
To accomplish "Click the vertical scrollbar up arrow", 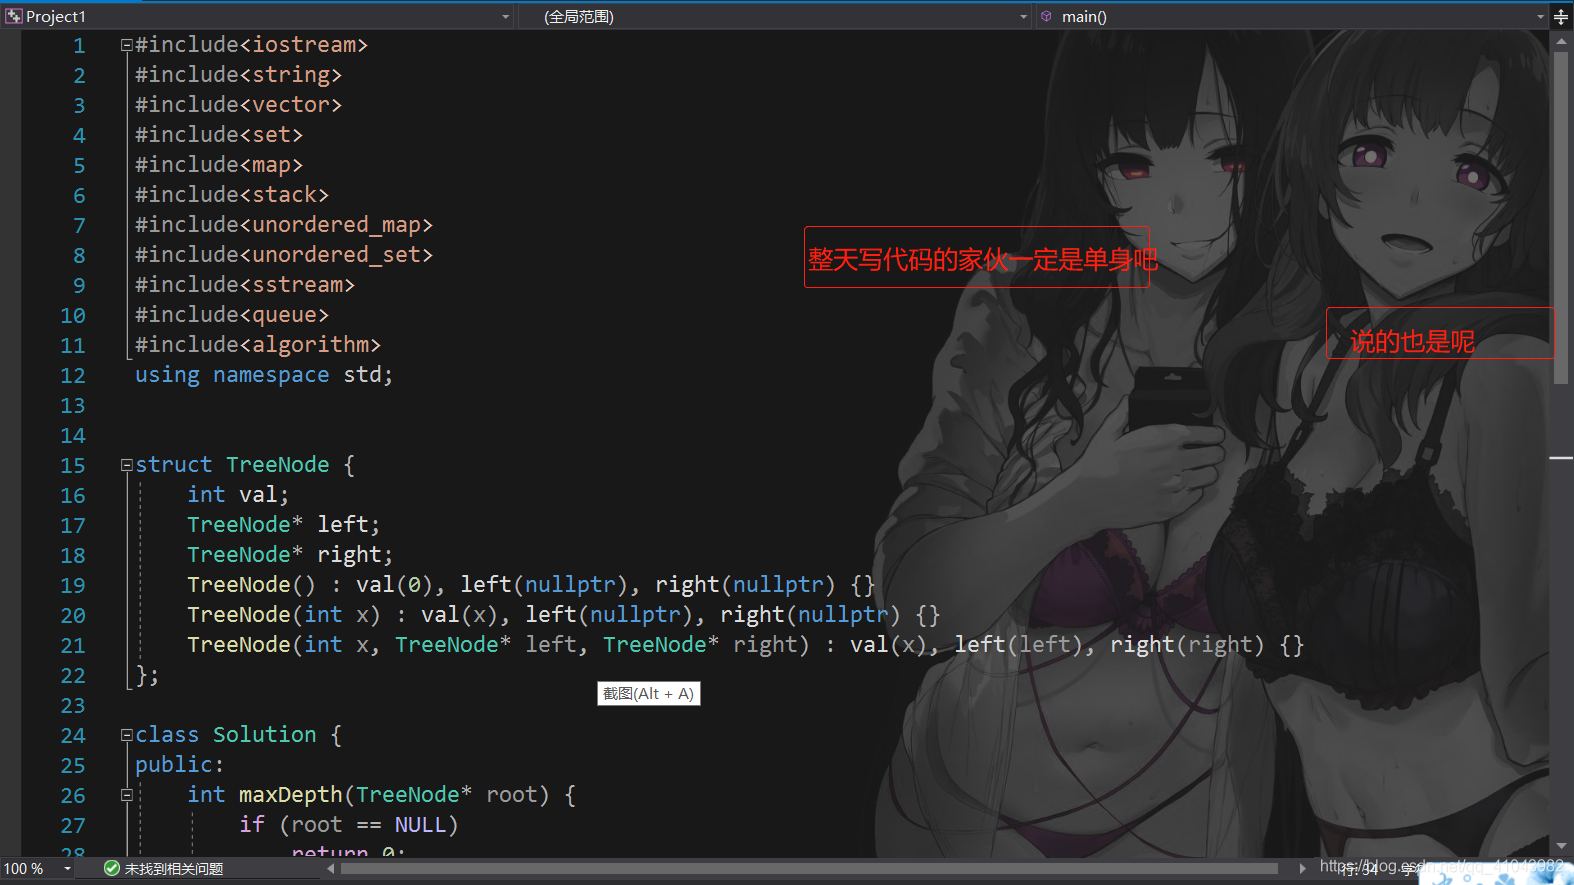I will point(1561,41).
